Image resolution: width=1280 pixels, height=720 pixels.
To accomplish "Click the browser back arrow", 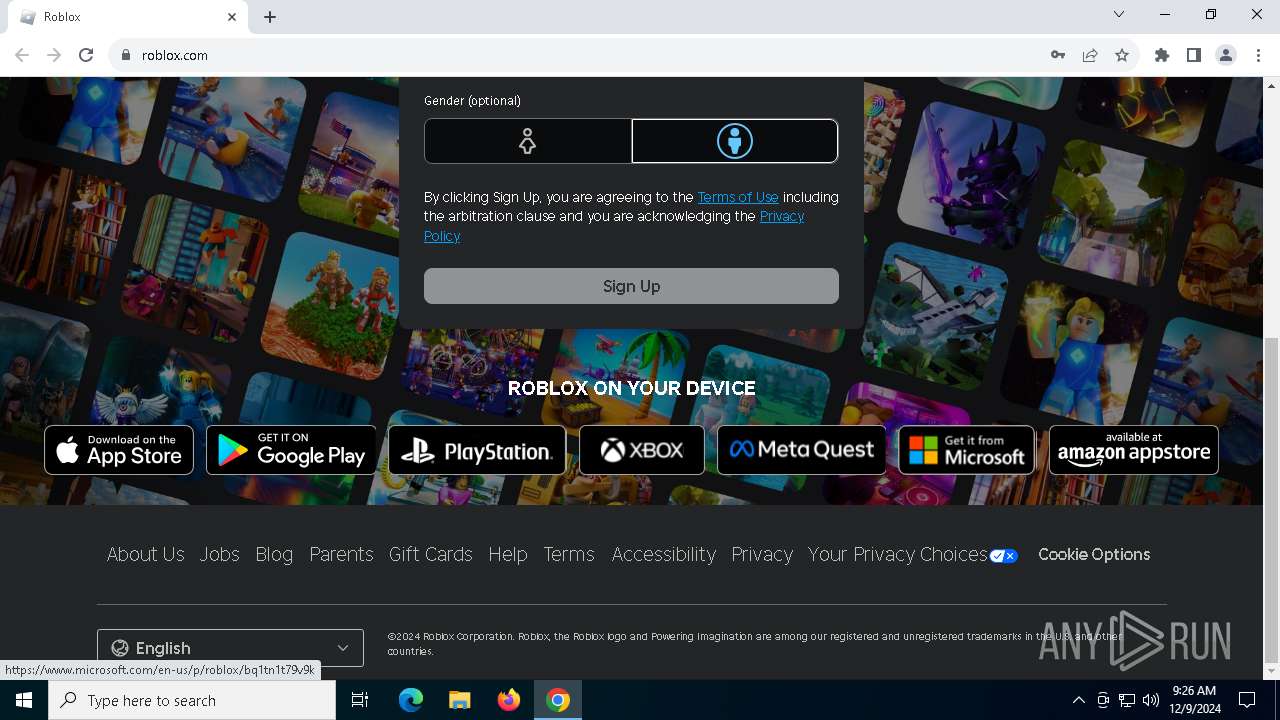I will pos(22,55).
